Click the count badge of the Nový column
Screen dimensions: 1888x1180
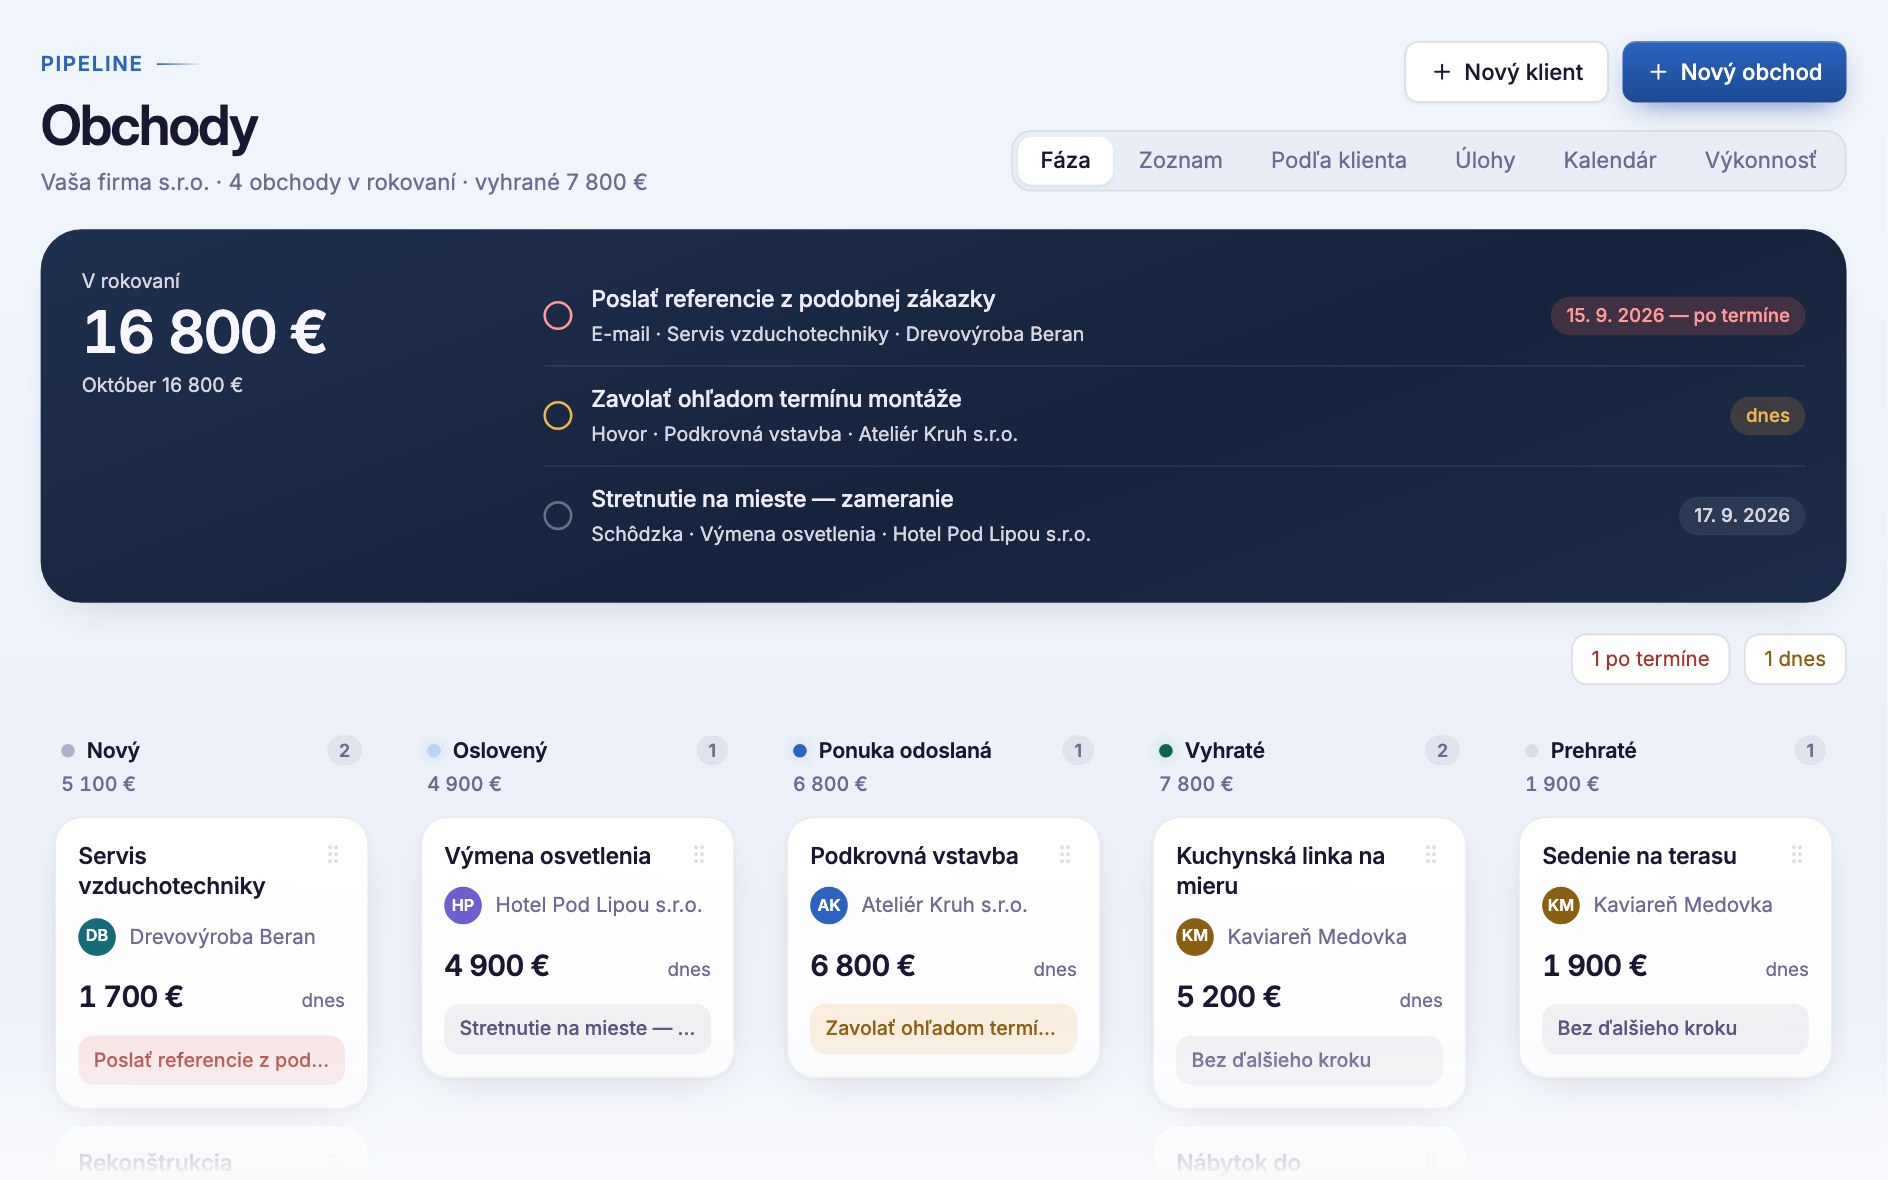coord(344,750)
